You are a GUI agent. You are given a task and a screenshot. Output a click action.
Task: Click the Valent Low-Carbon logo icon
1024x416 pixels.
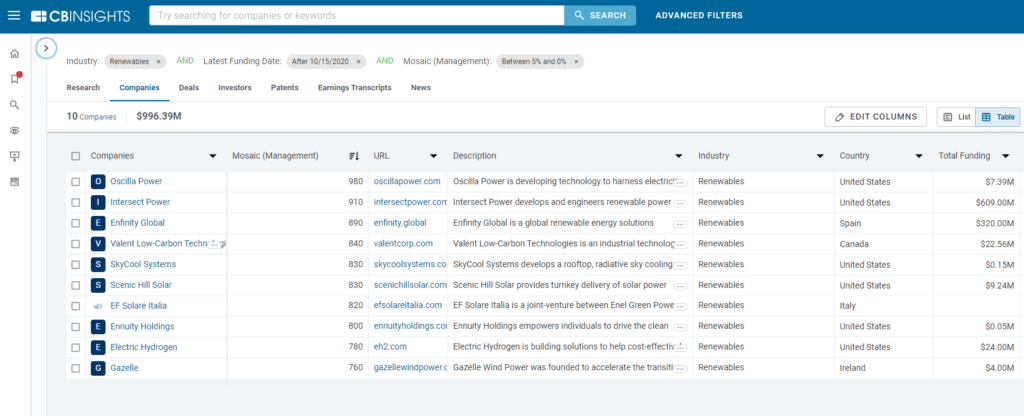[x=98, y=244]
